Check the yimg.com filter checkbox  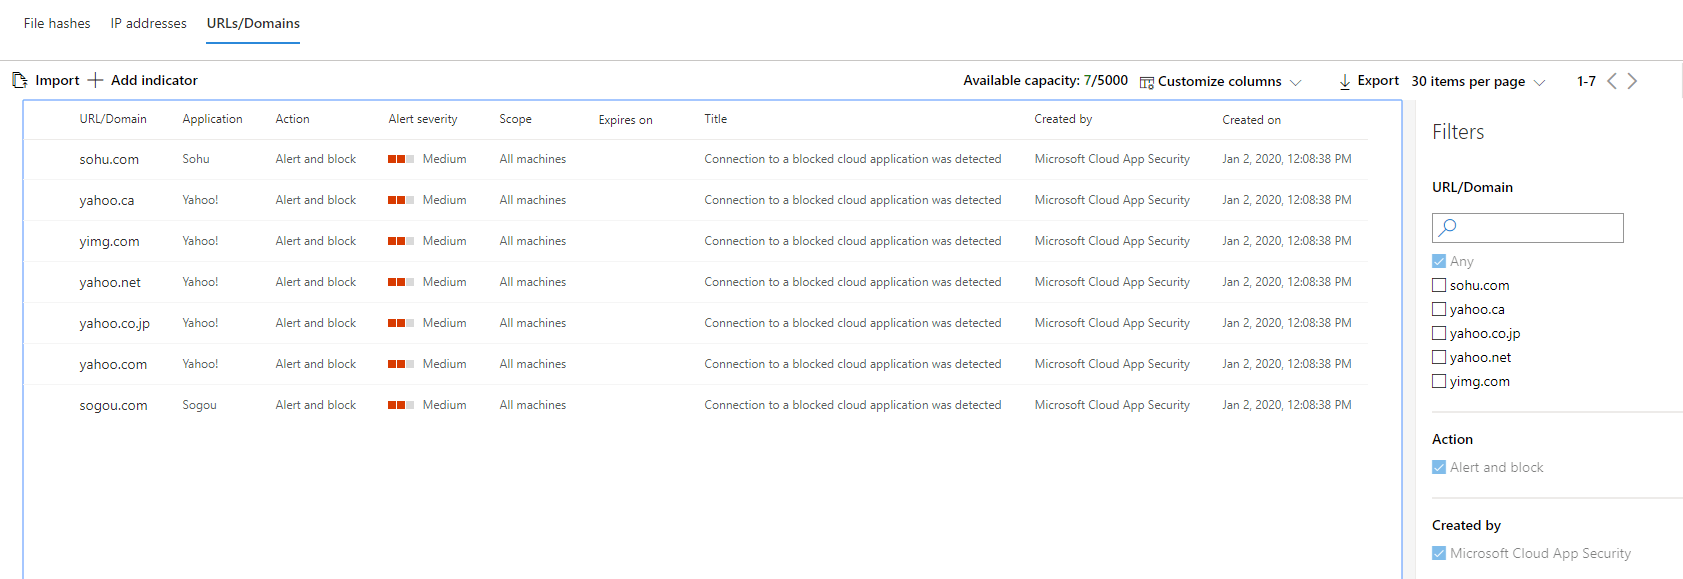tap(1439, 381)
